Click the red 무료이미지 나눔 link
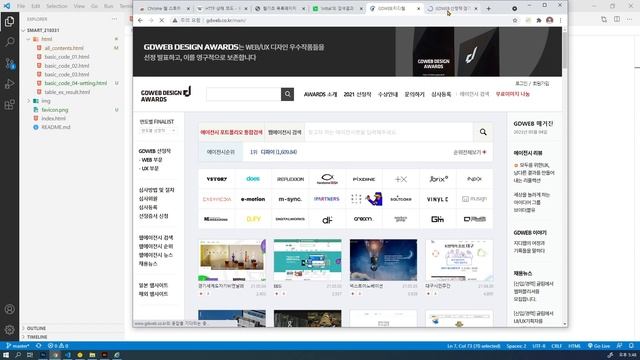 tap(513, 94)
